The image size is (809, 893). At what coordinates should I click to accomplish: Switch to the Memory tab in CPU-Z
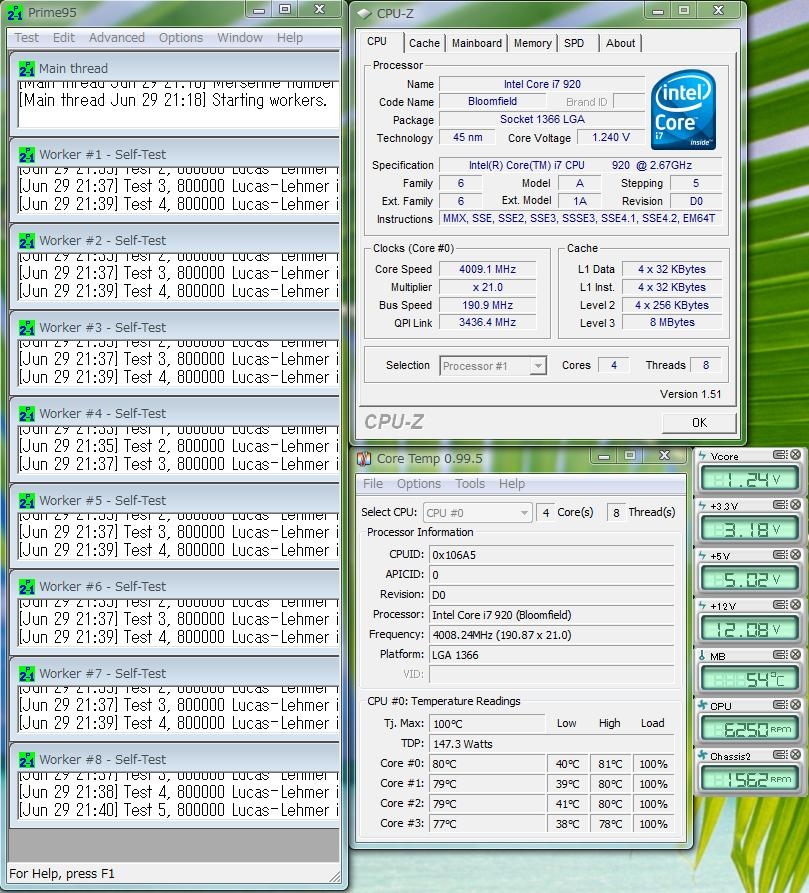click(532, 43)
